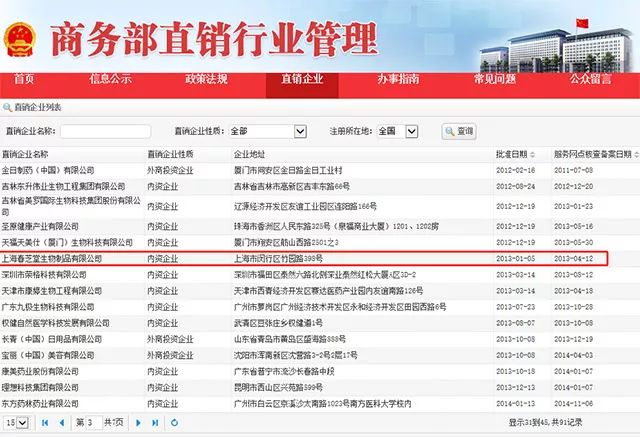Open the 直销企业性质 dropdown
Image resolution: width=640 pixels, height=437 pixels.
pyautogui.click(x=268, y=131)
